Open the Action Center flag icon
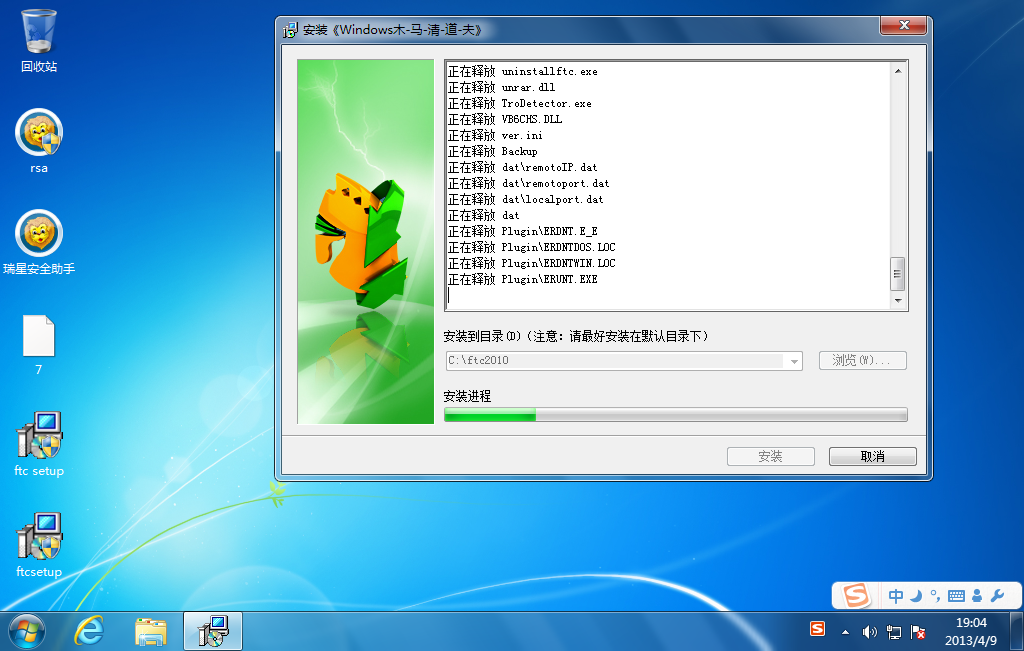This screenshot has width=1024, height=651. (x=918, y=632)
